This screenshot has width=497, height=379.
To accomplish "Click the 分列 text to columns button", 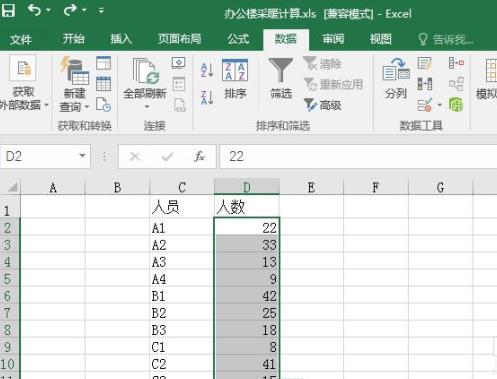I will (x=396, y=78).
